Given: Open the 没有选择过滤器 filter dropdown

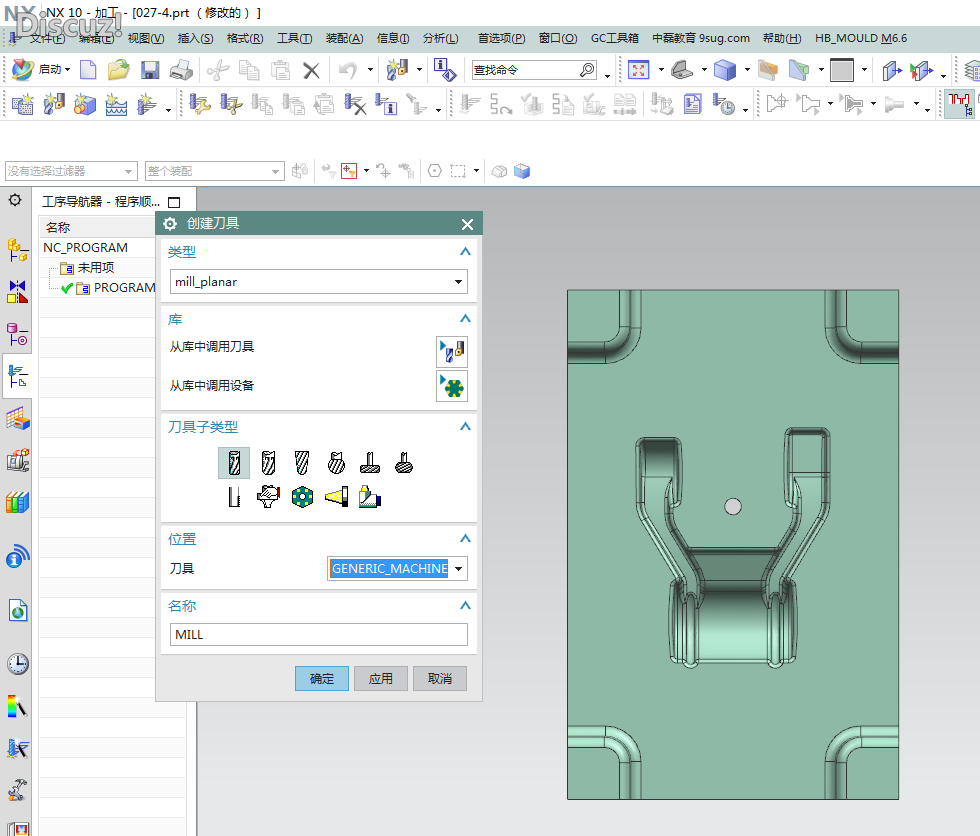Looking at the screenshot, I should coord(71,171).
